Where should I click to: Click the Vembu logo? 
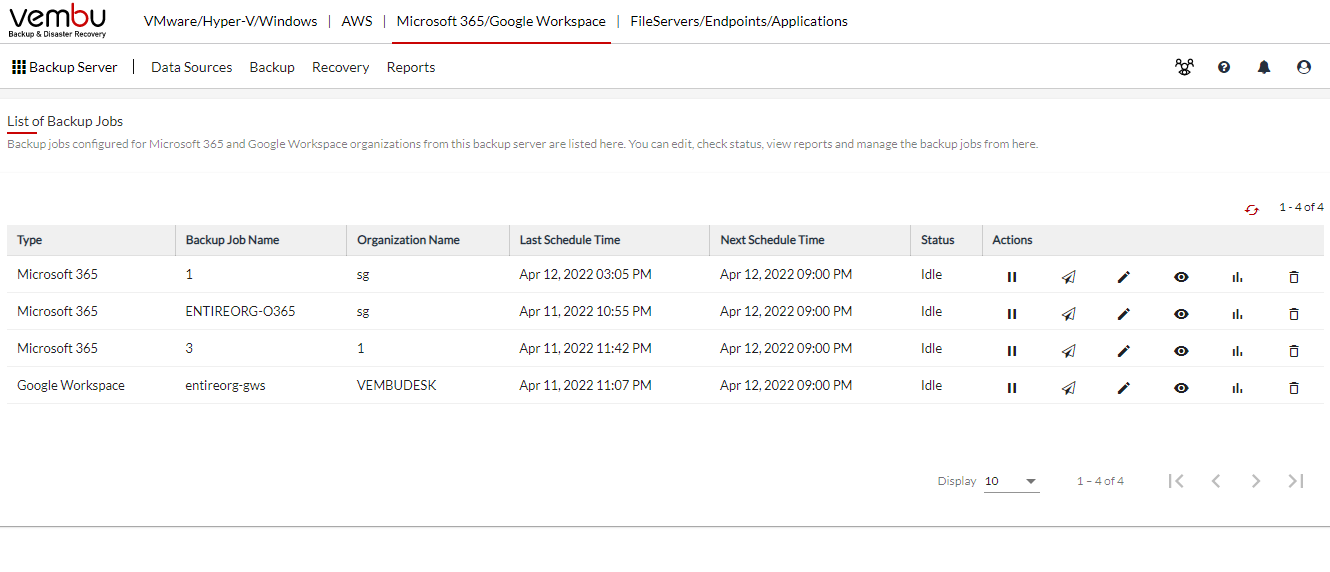coord(58,21)
